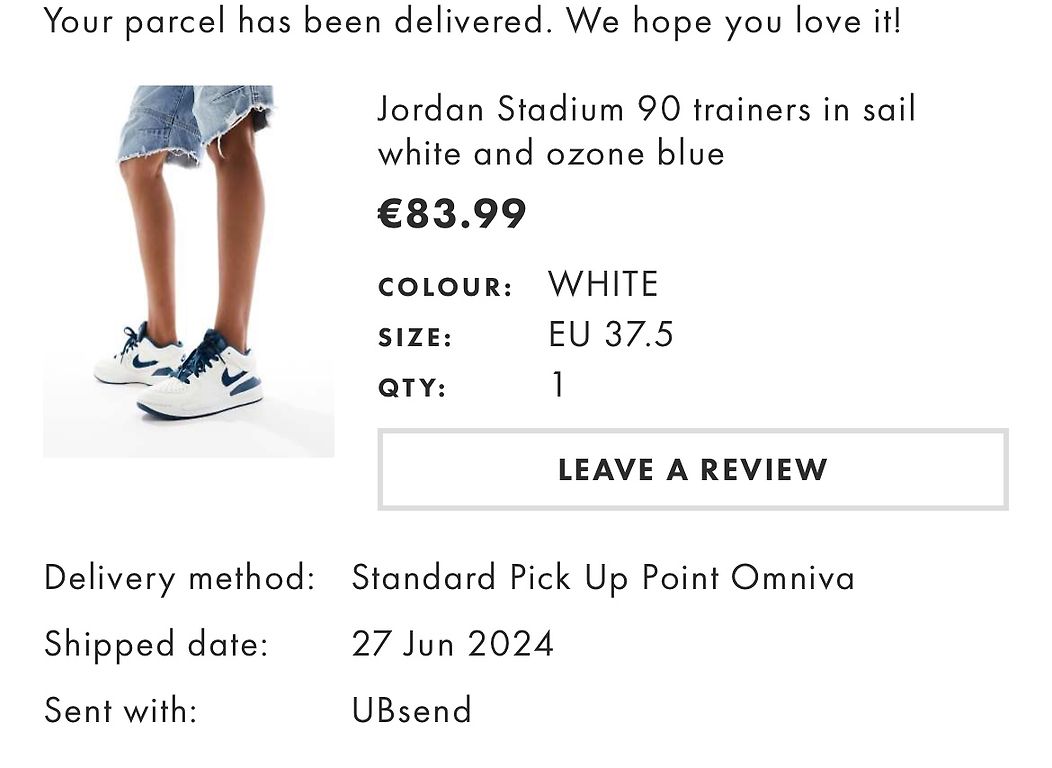Click the QTY label

[412, 388]
